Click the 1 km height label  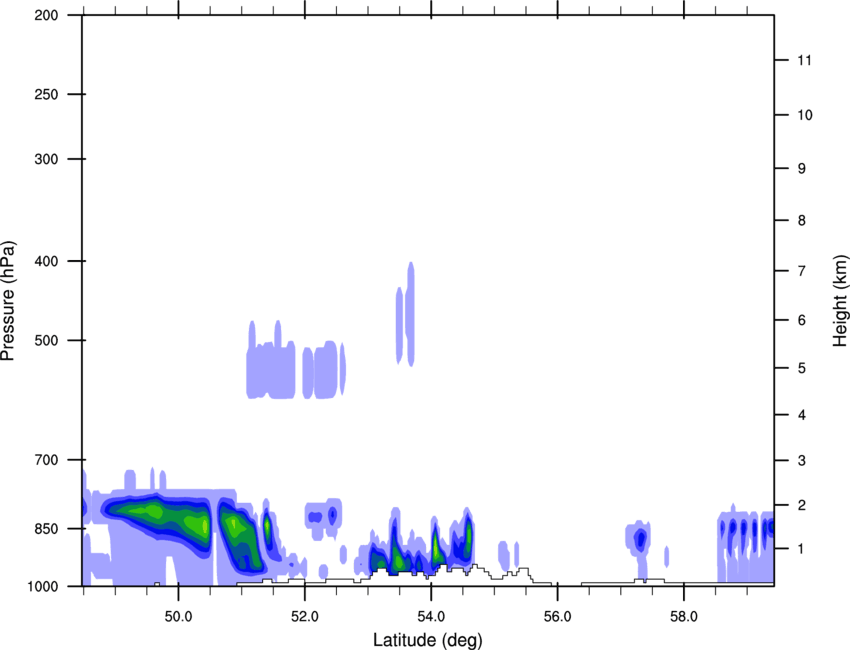802,549
